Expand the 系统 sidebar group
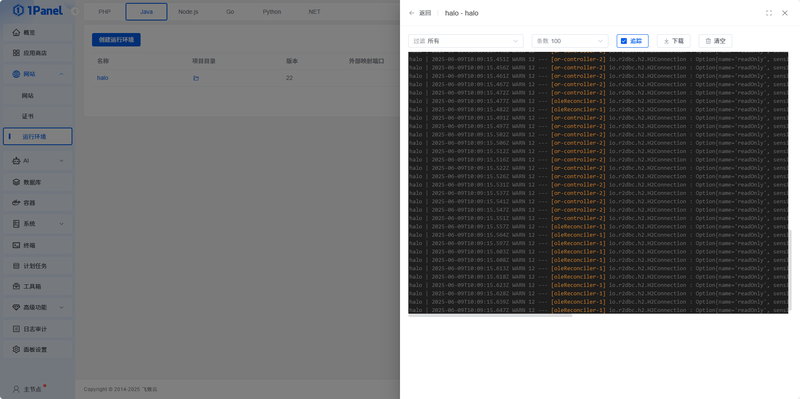Screen dimensions: 800x399 point(61,223)
